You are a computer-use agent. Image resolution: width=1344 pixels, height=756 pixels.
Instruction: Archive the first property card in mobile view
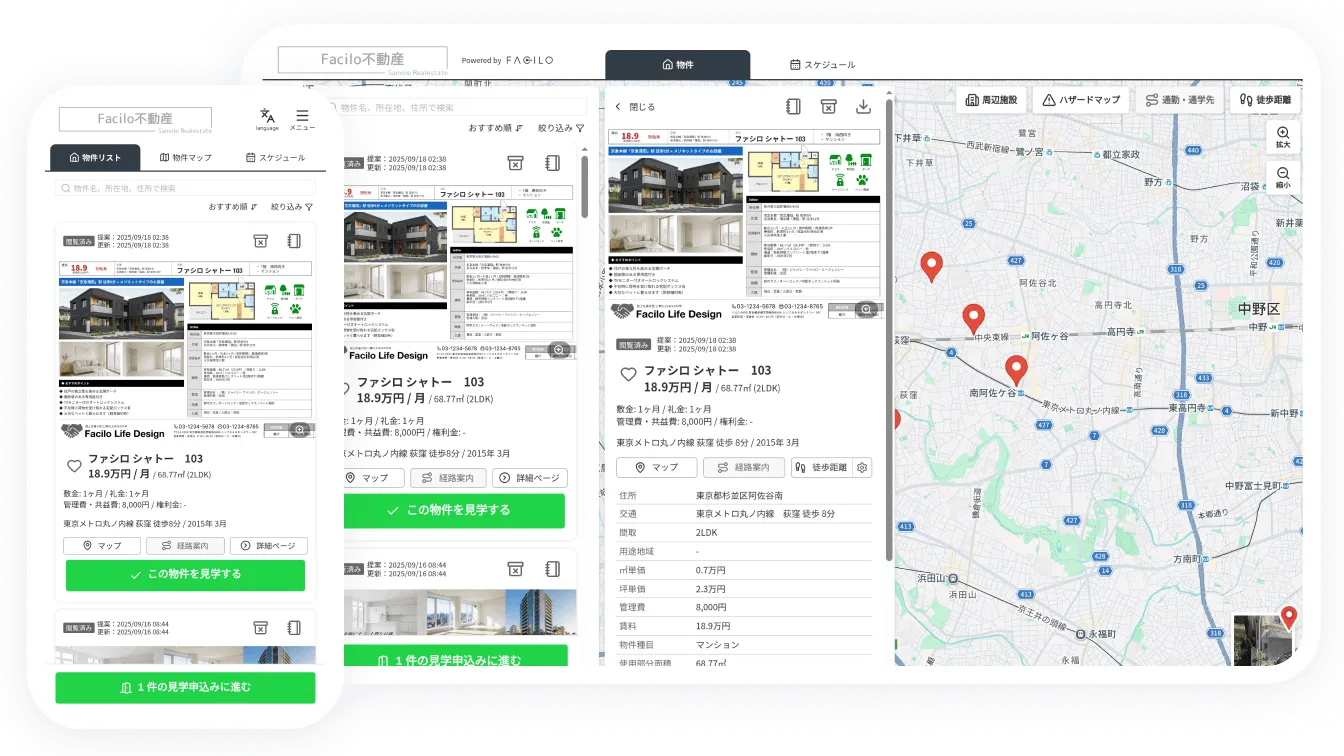(260, 241)
